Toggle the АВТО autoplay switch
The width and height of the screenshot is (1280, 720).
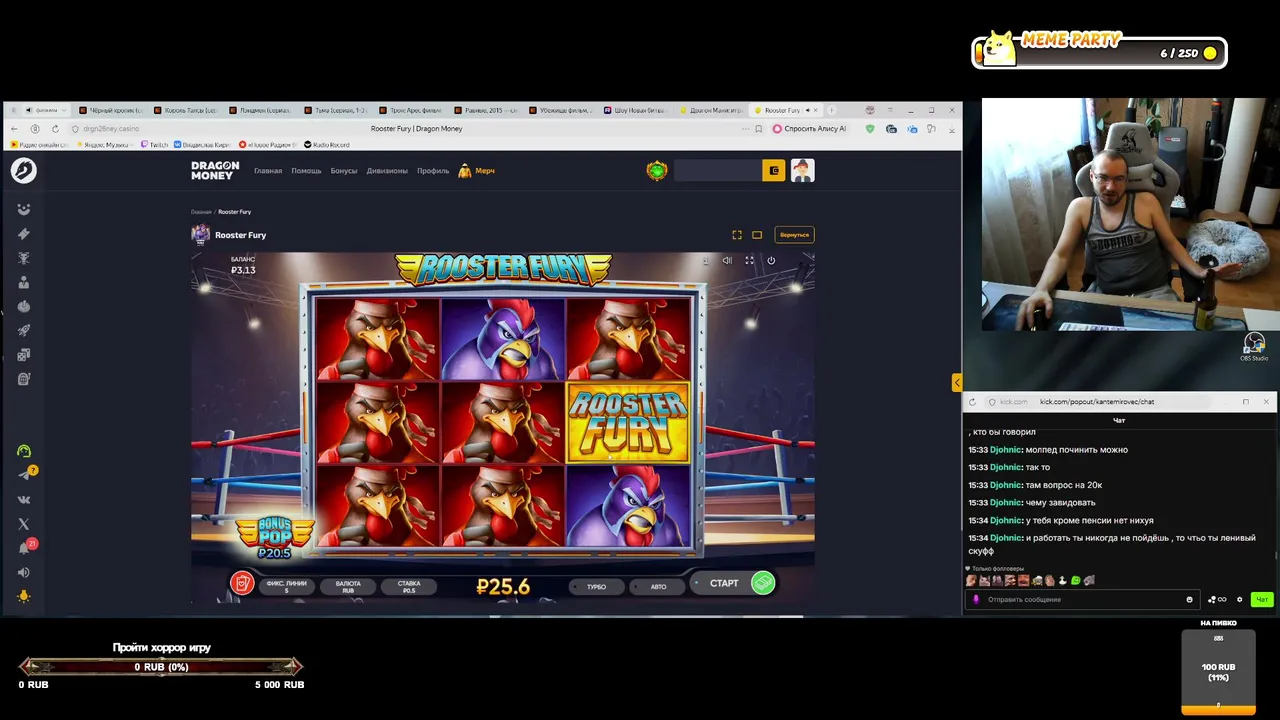(x=658, y=587)
